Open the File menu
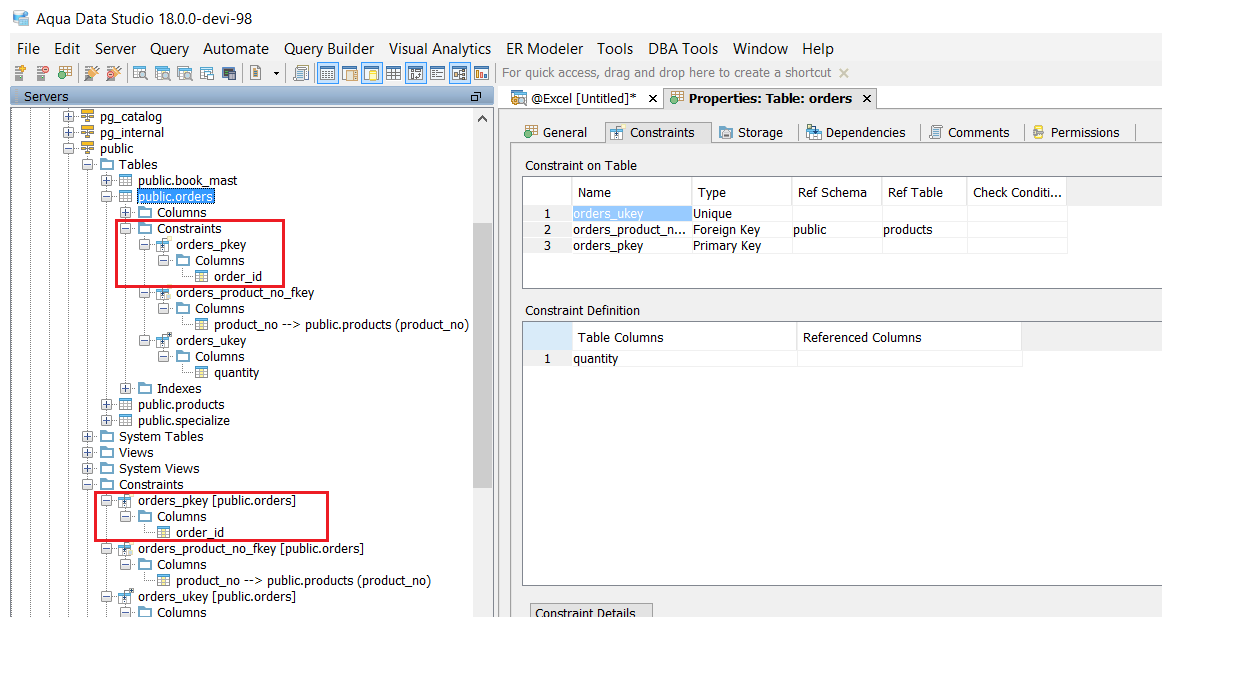This screenshot has height=692, width=1233. pyautogui.click(x=29, y=49)
